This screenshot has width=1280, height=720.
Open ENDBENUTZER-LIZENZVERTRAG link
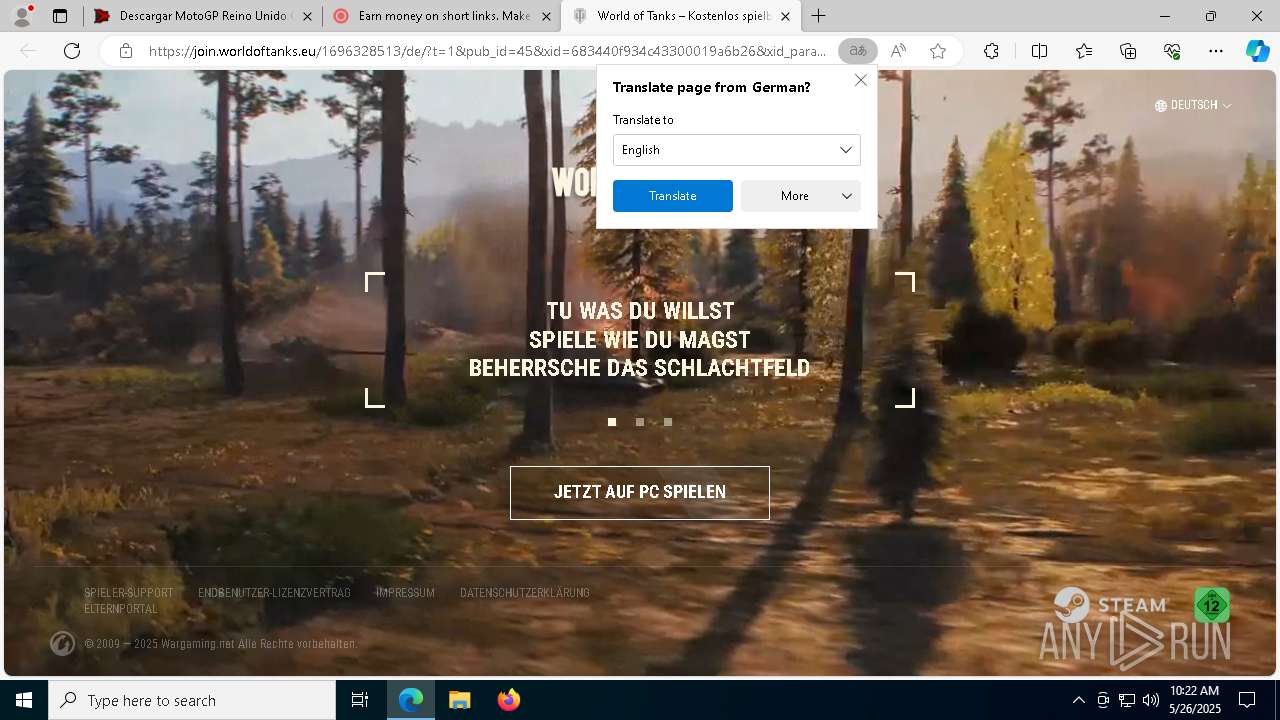tap(274, 593)
